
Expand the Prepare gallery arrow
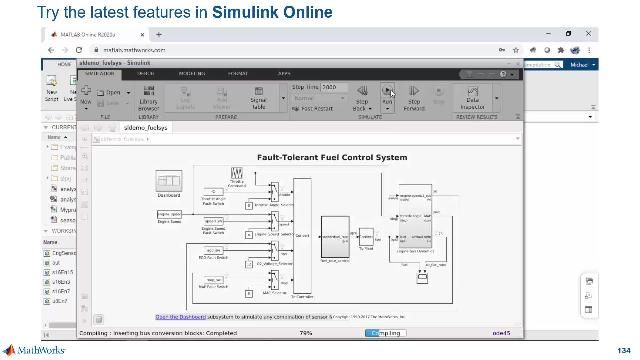coord(283,98)
